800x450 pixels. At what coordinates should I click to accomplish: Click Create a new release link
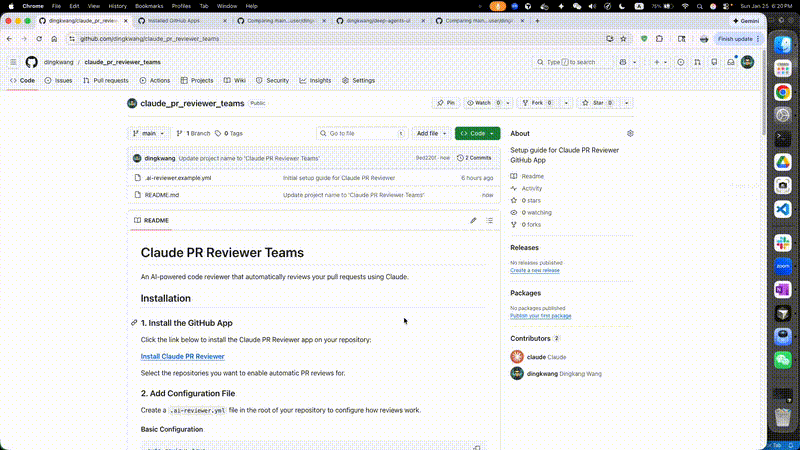[535, 270]
